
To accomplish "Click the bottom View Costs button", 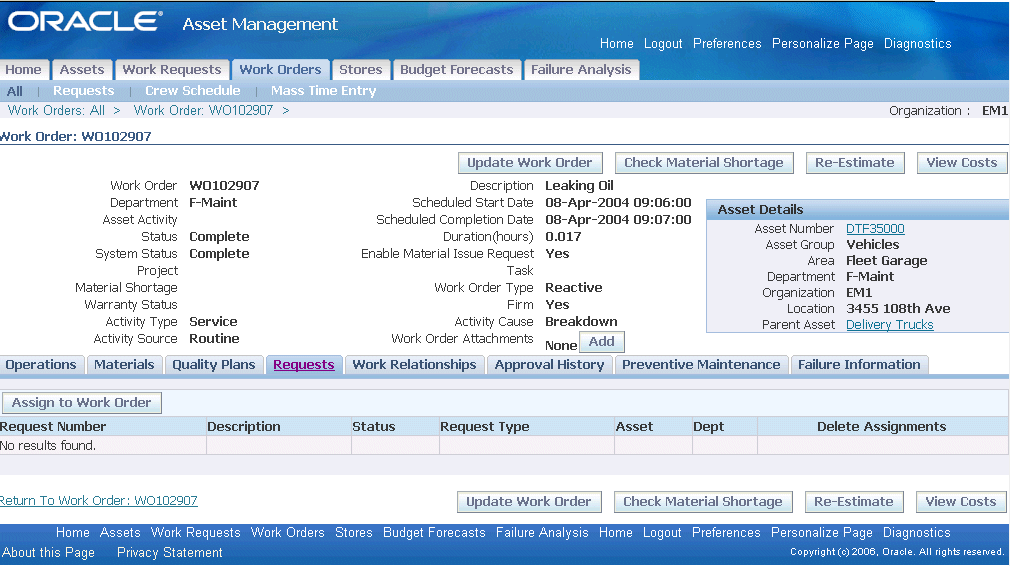I will tap(961, 502).
